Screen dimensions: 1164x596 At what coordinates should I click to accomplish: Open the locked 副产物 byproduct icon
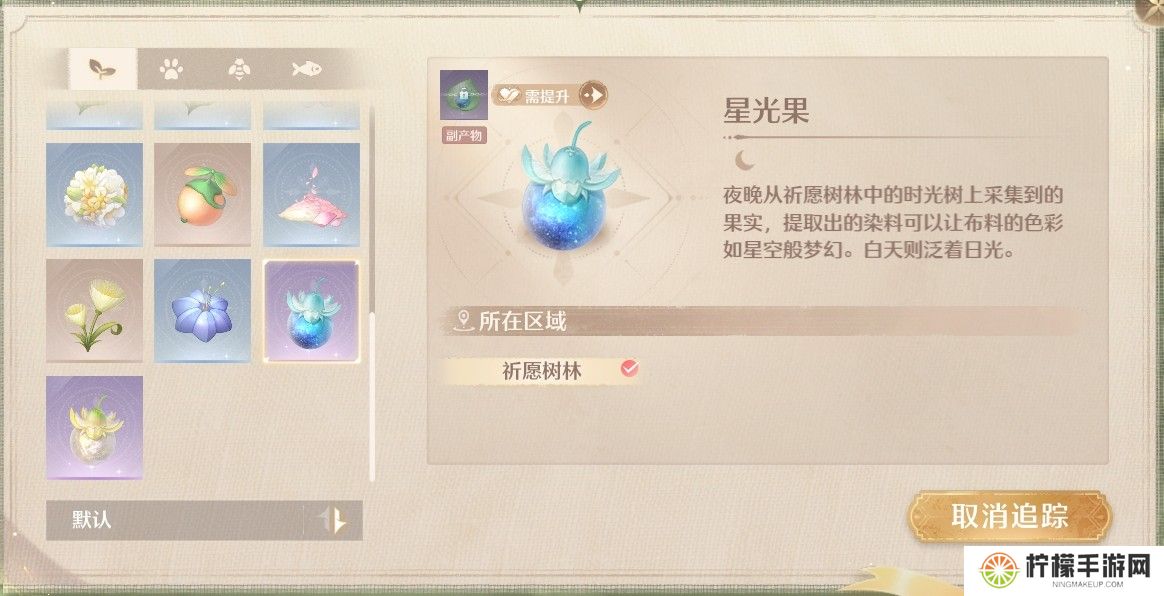pyautogui.click(x=463, y=95)
